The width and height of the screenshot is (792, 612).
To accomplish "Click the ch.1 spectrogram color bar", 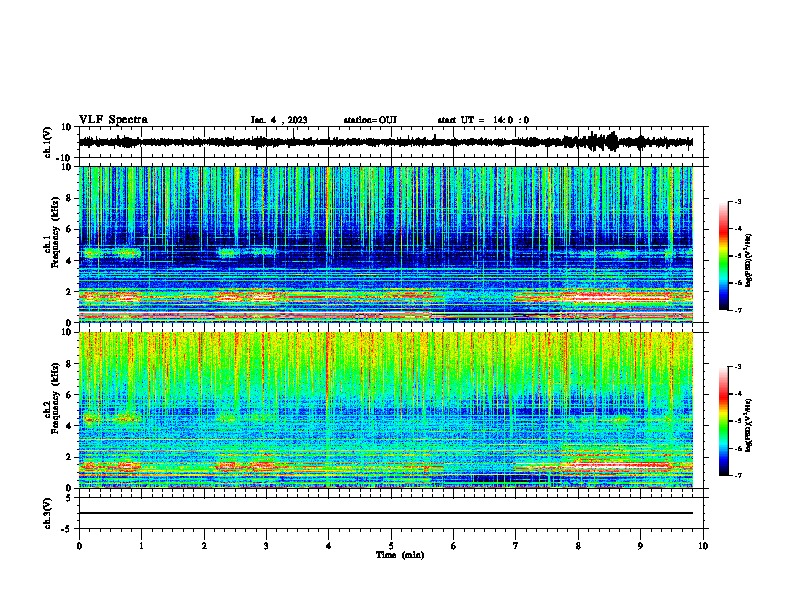I will pyautogui.click(x=723, y=256).
